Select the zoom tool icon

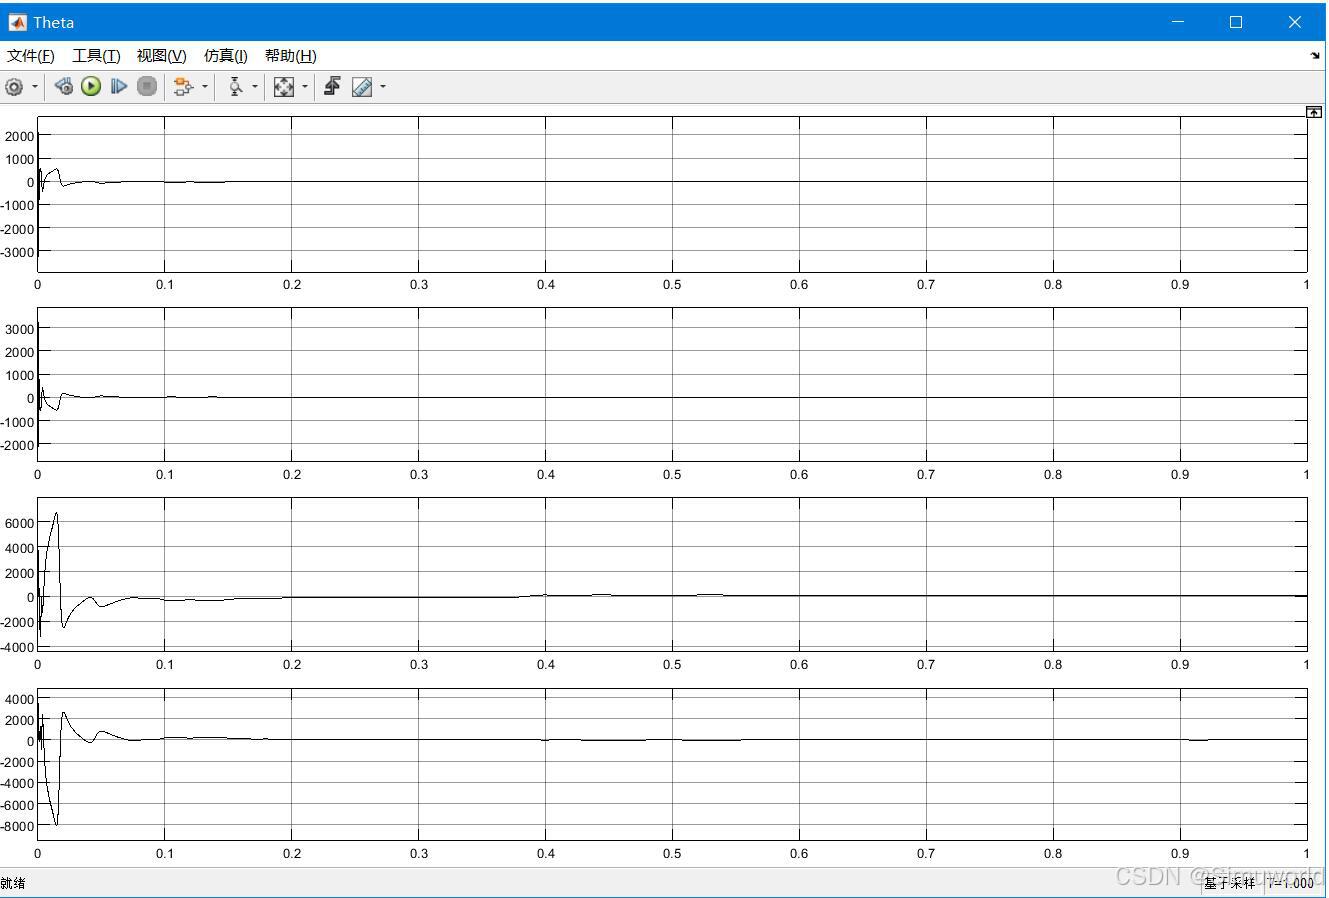tap(235, 87)
